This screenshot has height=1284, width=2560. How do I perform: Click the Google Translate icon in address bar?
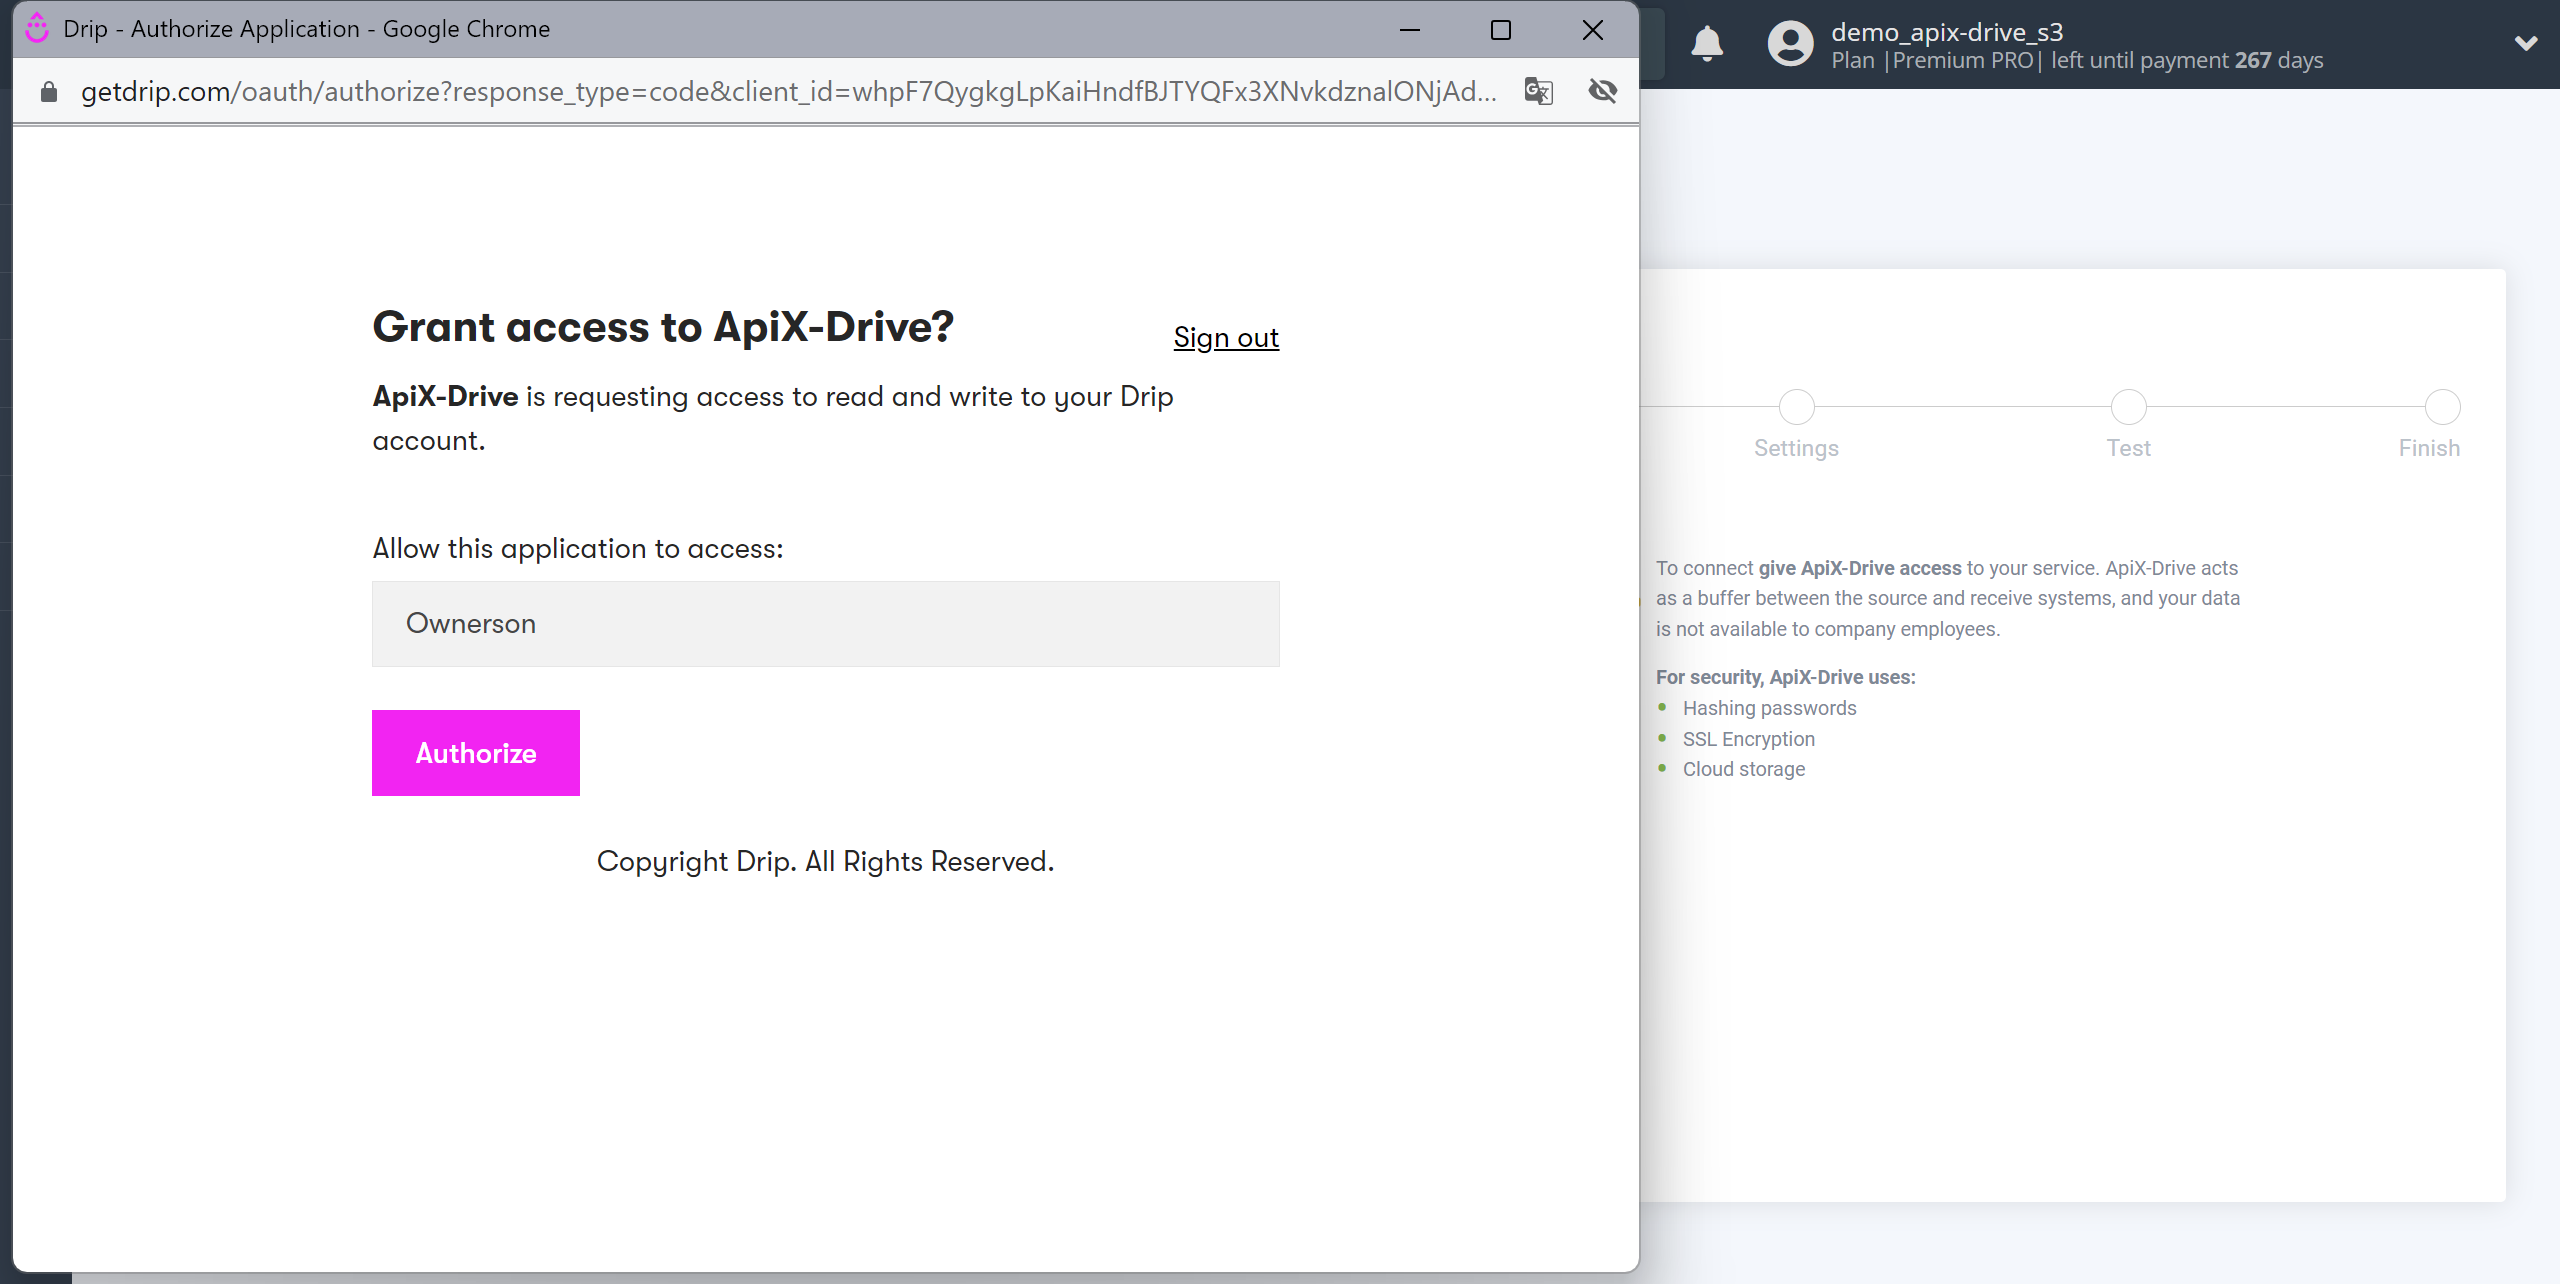tap(1538, 91)
